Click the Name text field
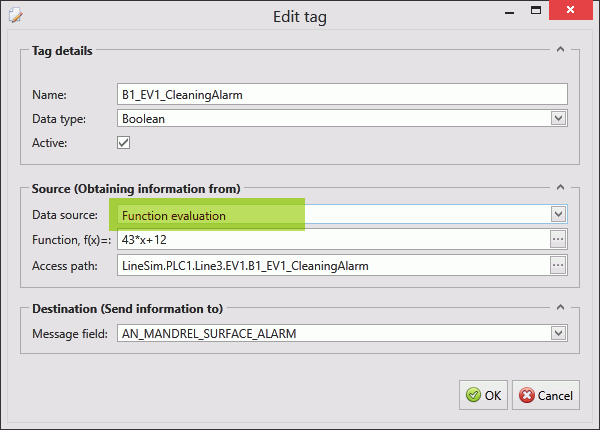 point(342,94)
